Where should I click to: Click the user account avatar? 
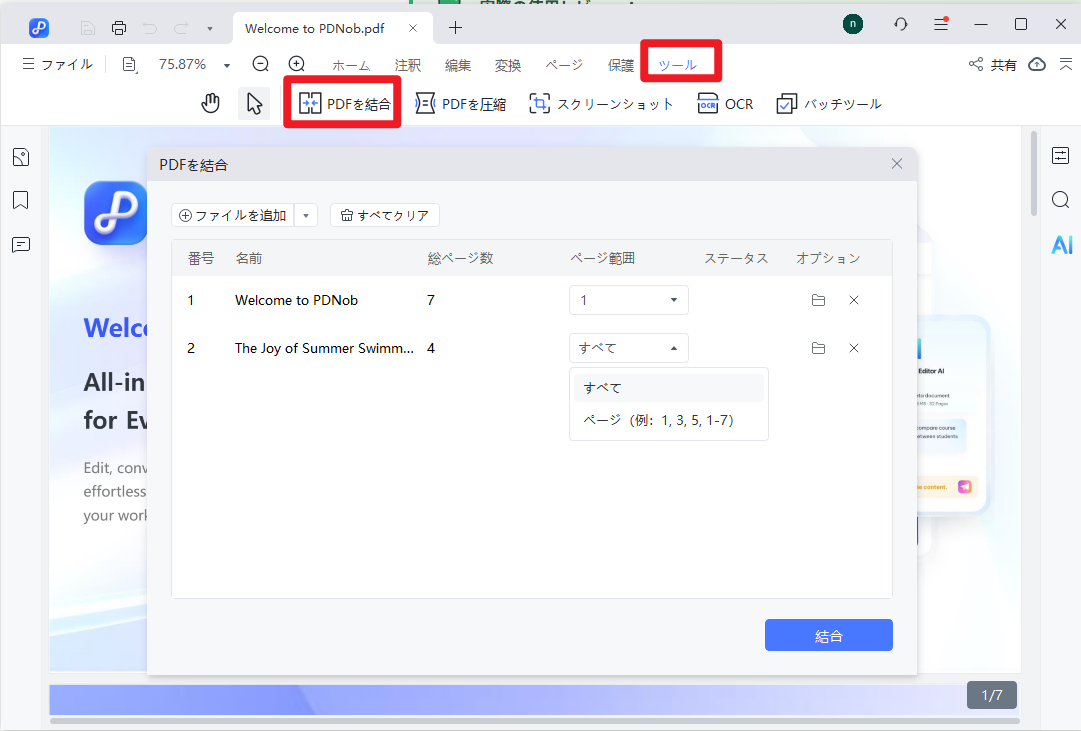pos(853,24)
